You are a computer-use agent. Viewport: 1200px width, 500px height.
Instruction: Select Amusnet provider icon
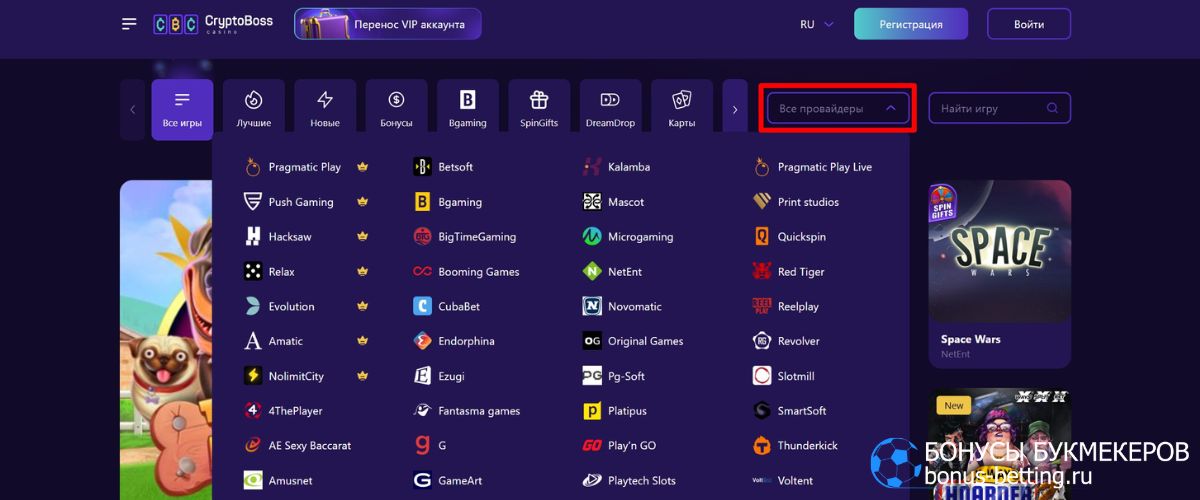tap(252, 480)
